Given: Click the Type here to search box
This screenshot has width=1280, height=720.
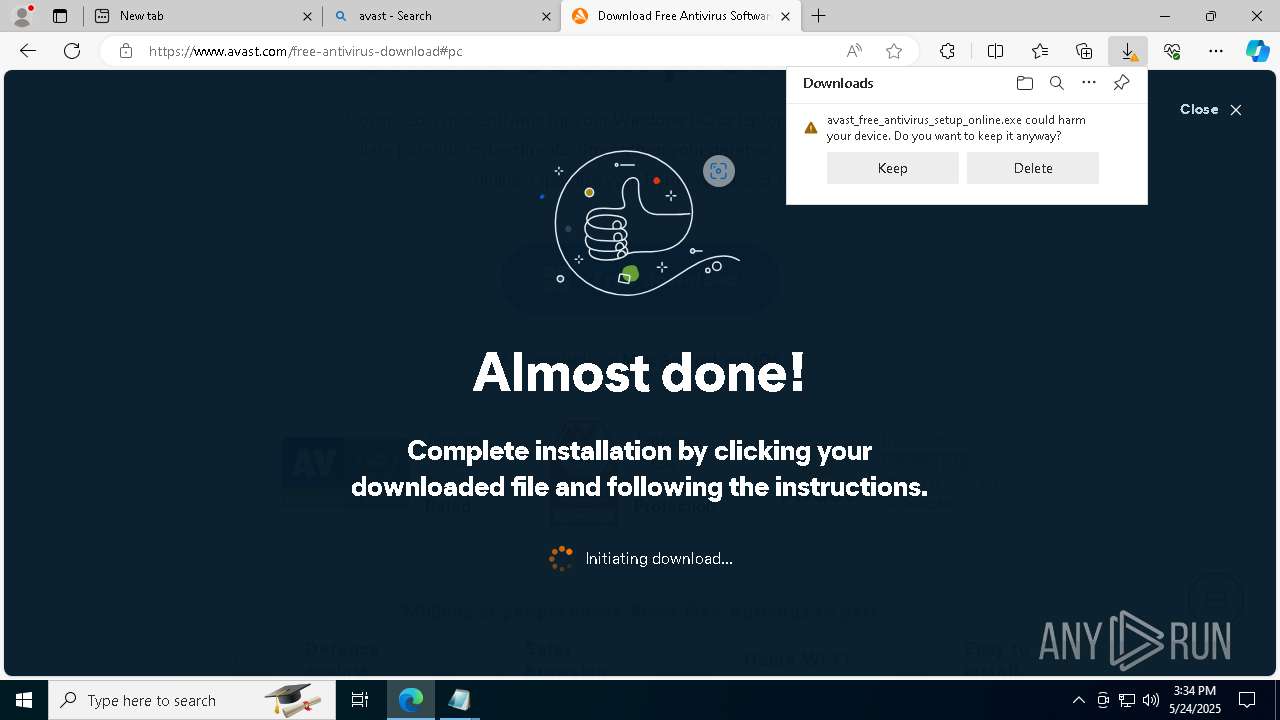Looking at the screenshot, I should [x=192, y=700].
